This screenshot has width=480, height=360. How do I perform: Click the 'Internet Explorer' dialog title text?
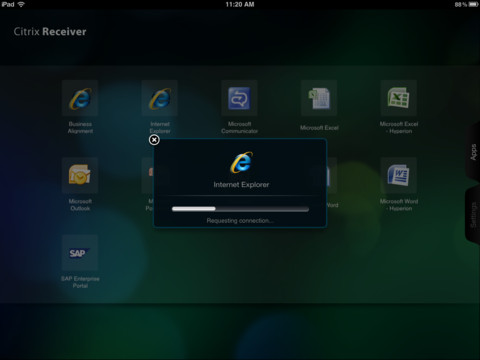241,185
